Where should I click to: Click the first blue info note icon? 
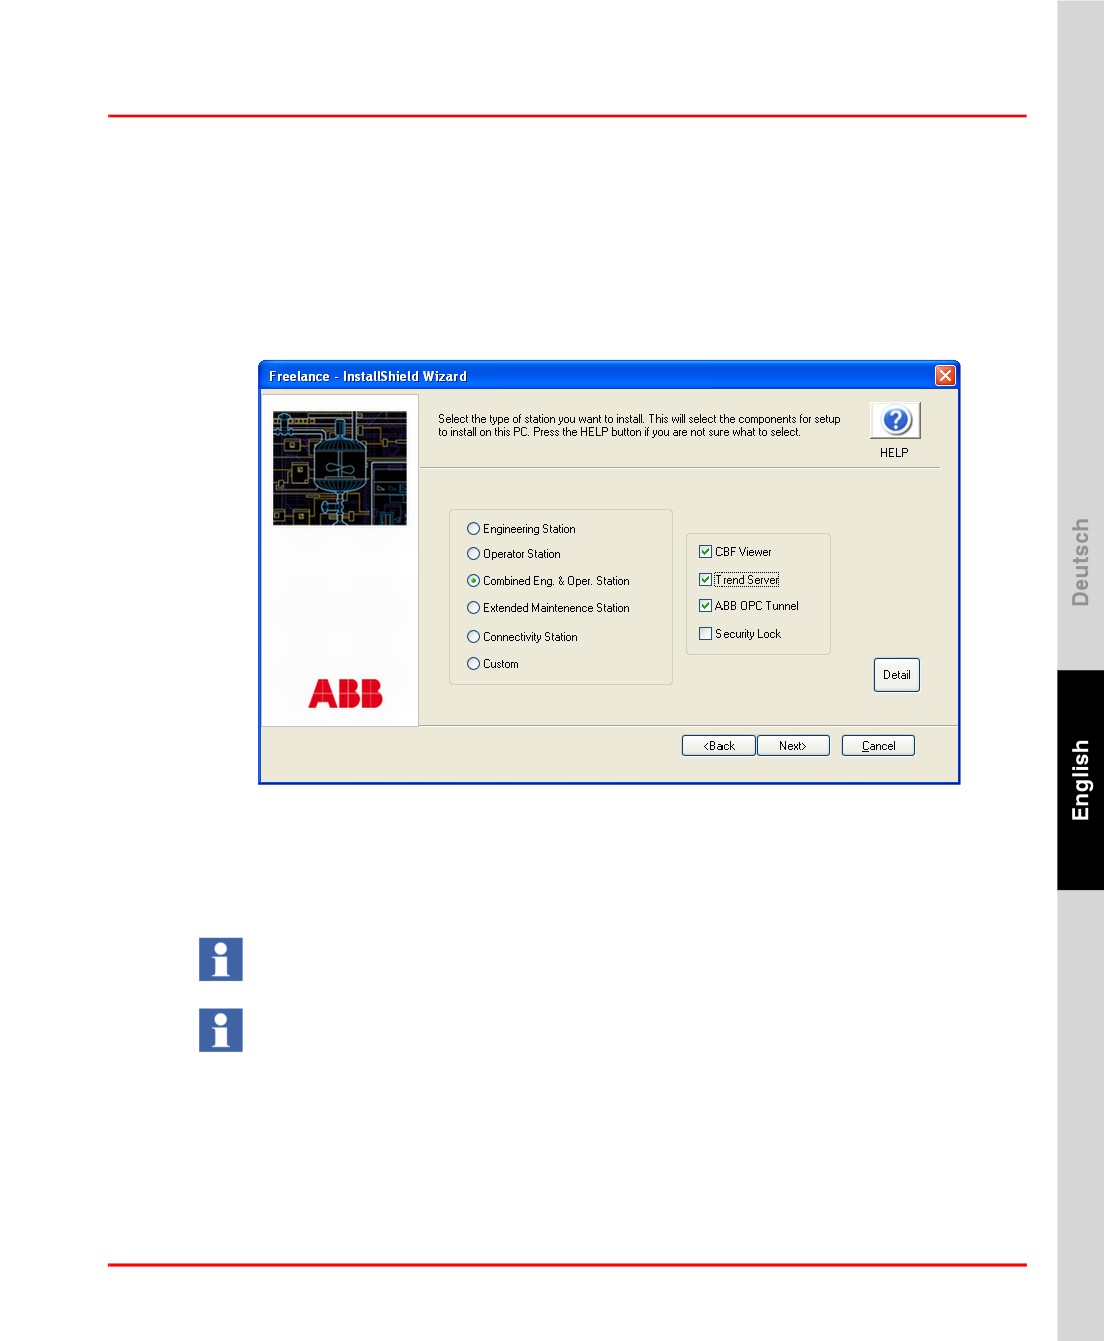pyautogui.click(x=221, y=960)
